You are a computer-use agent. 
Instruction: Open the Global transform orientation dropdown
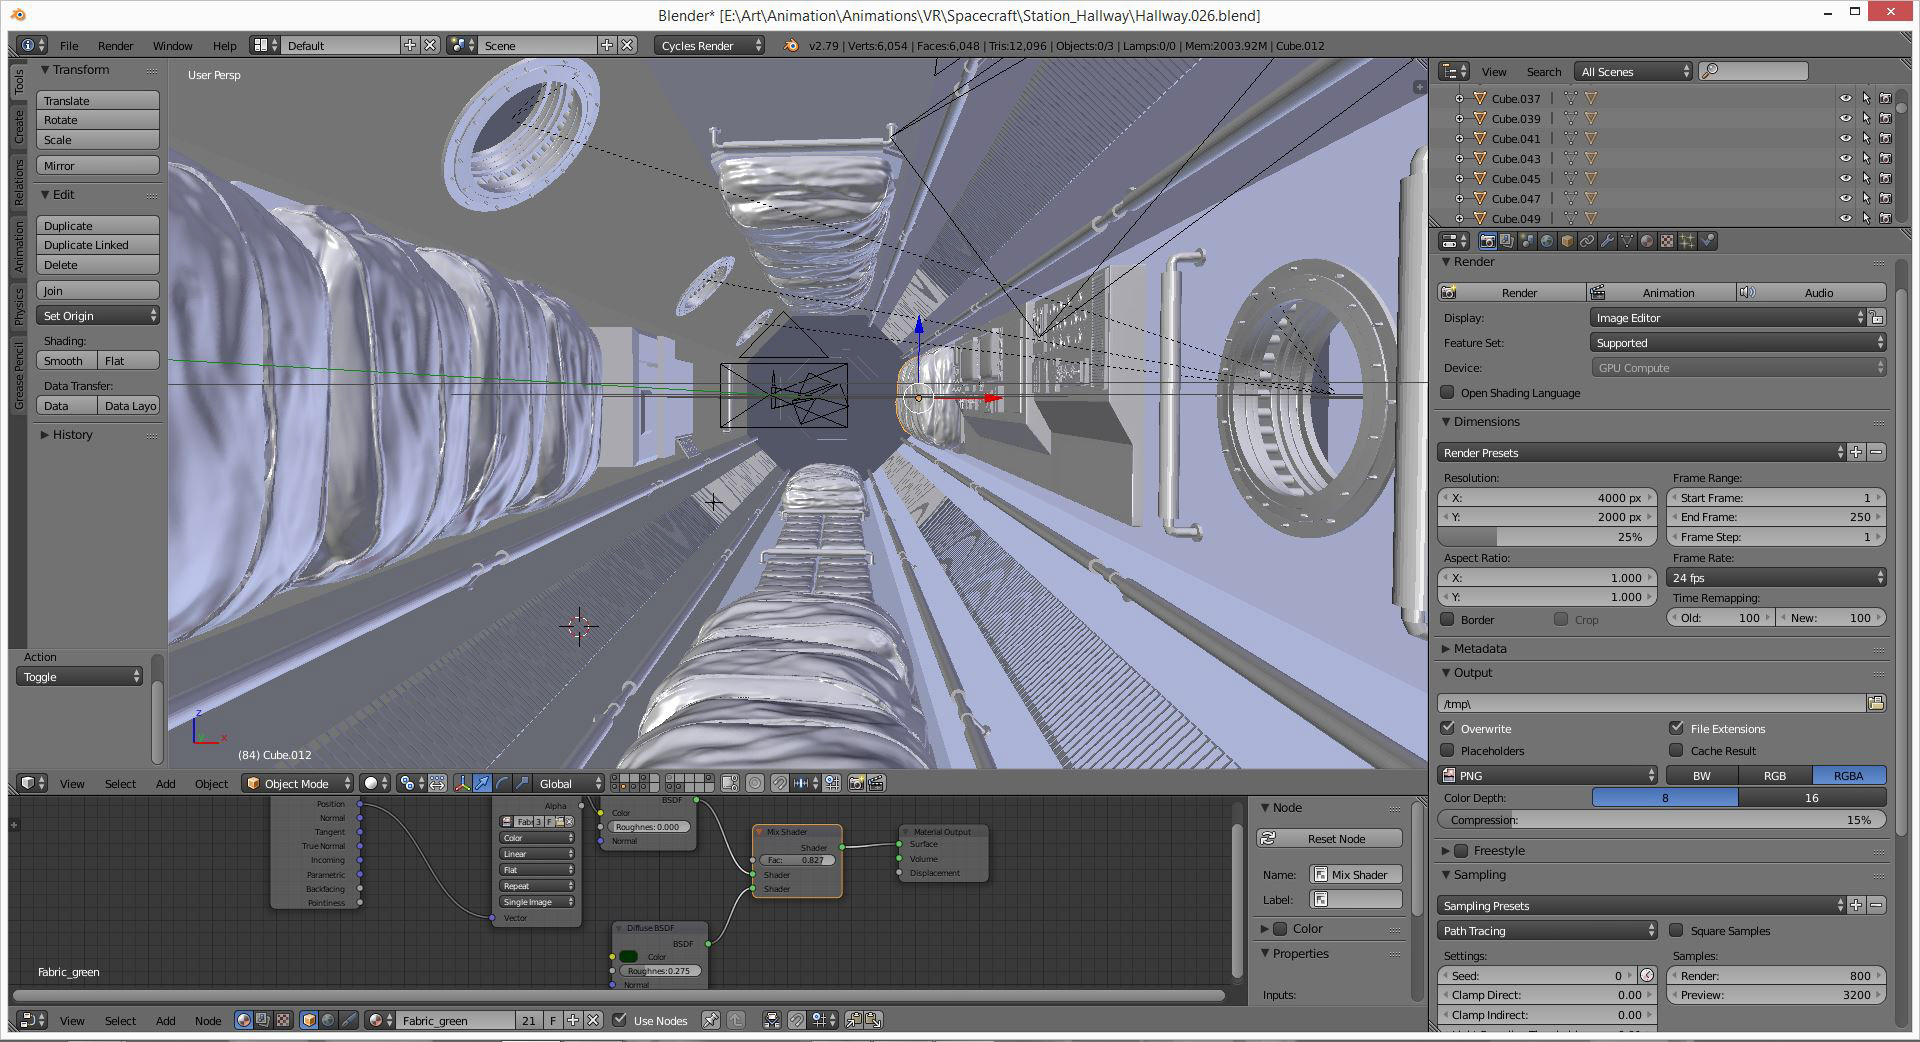pos(568,783)
